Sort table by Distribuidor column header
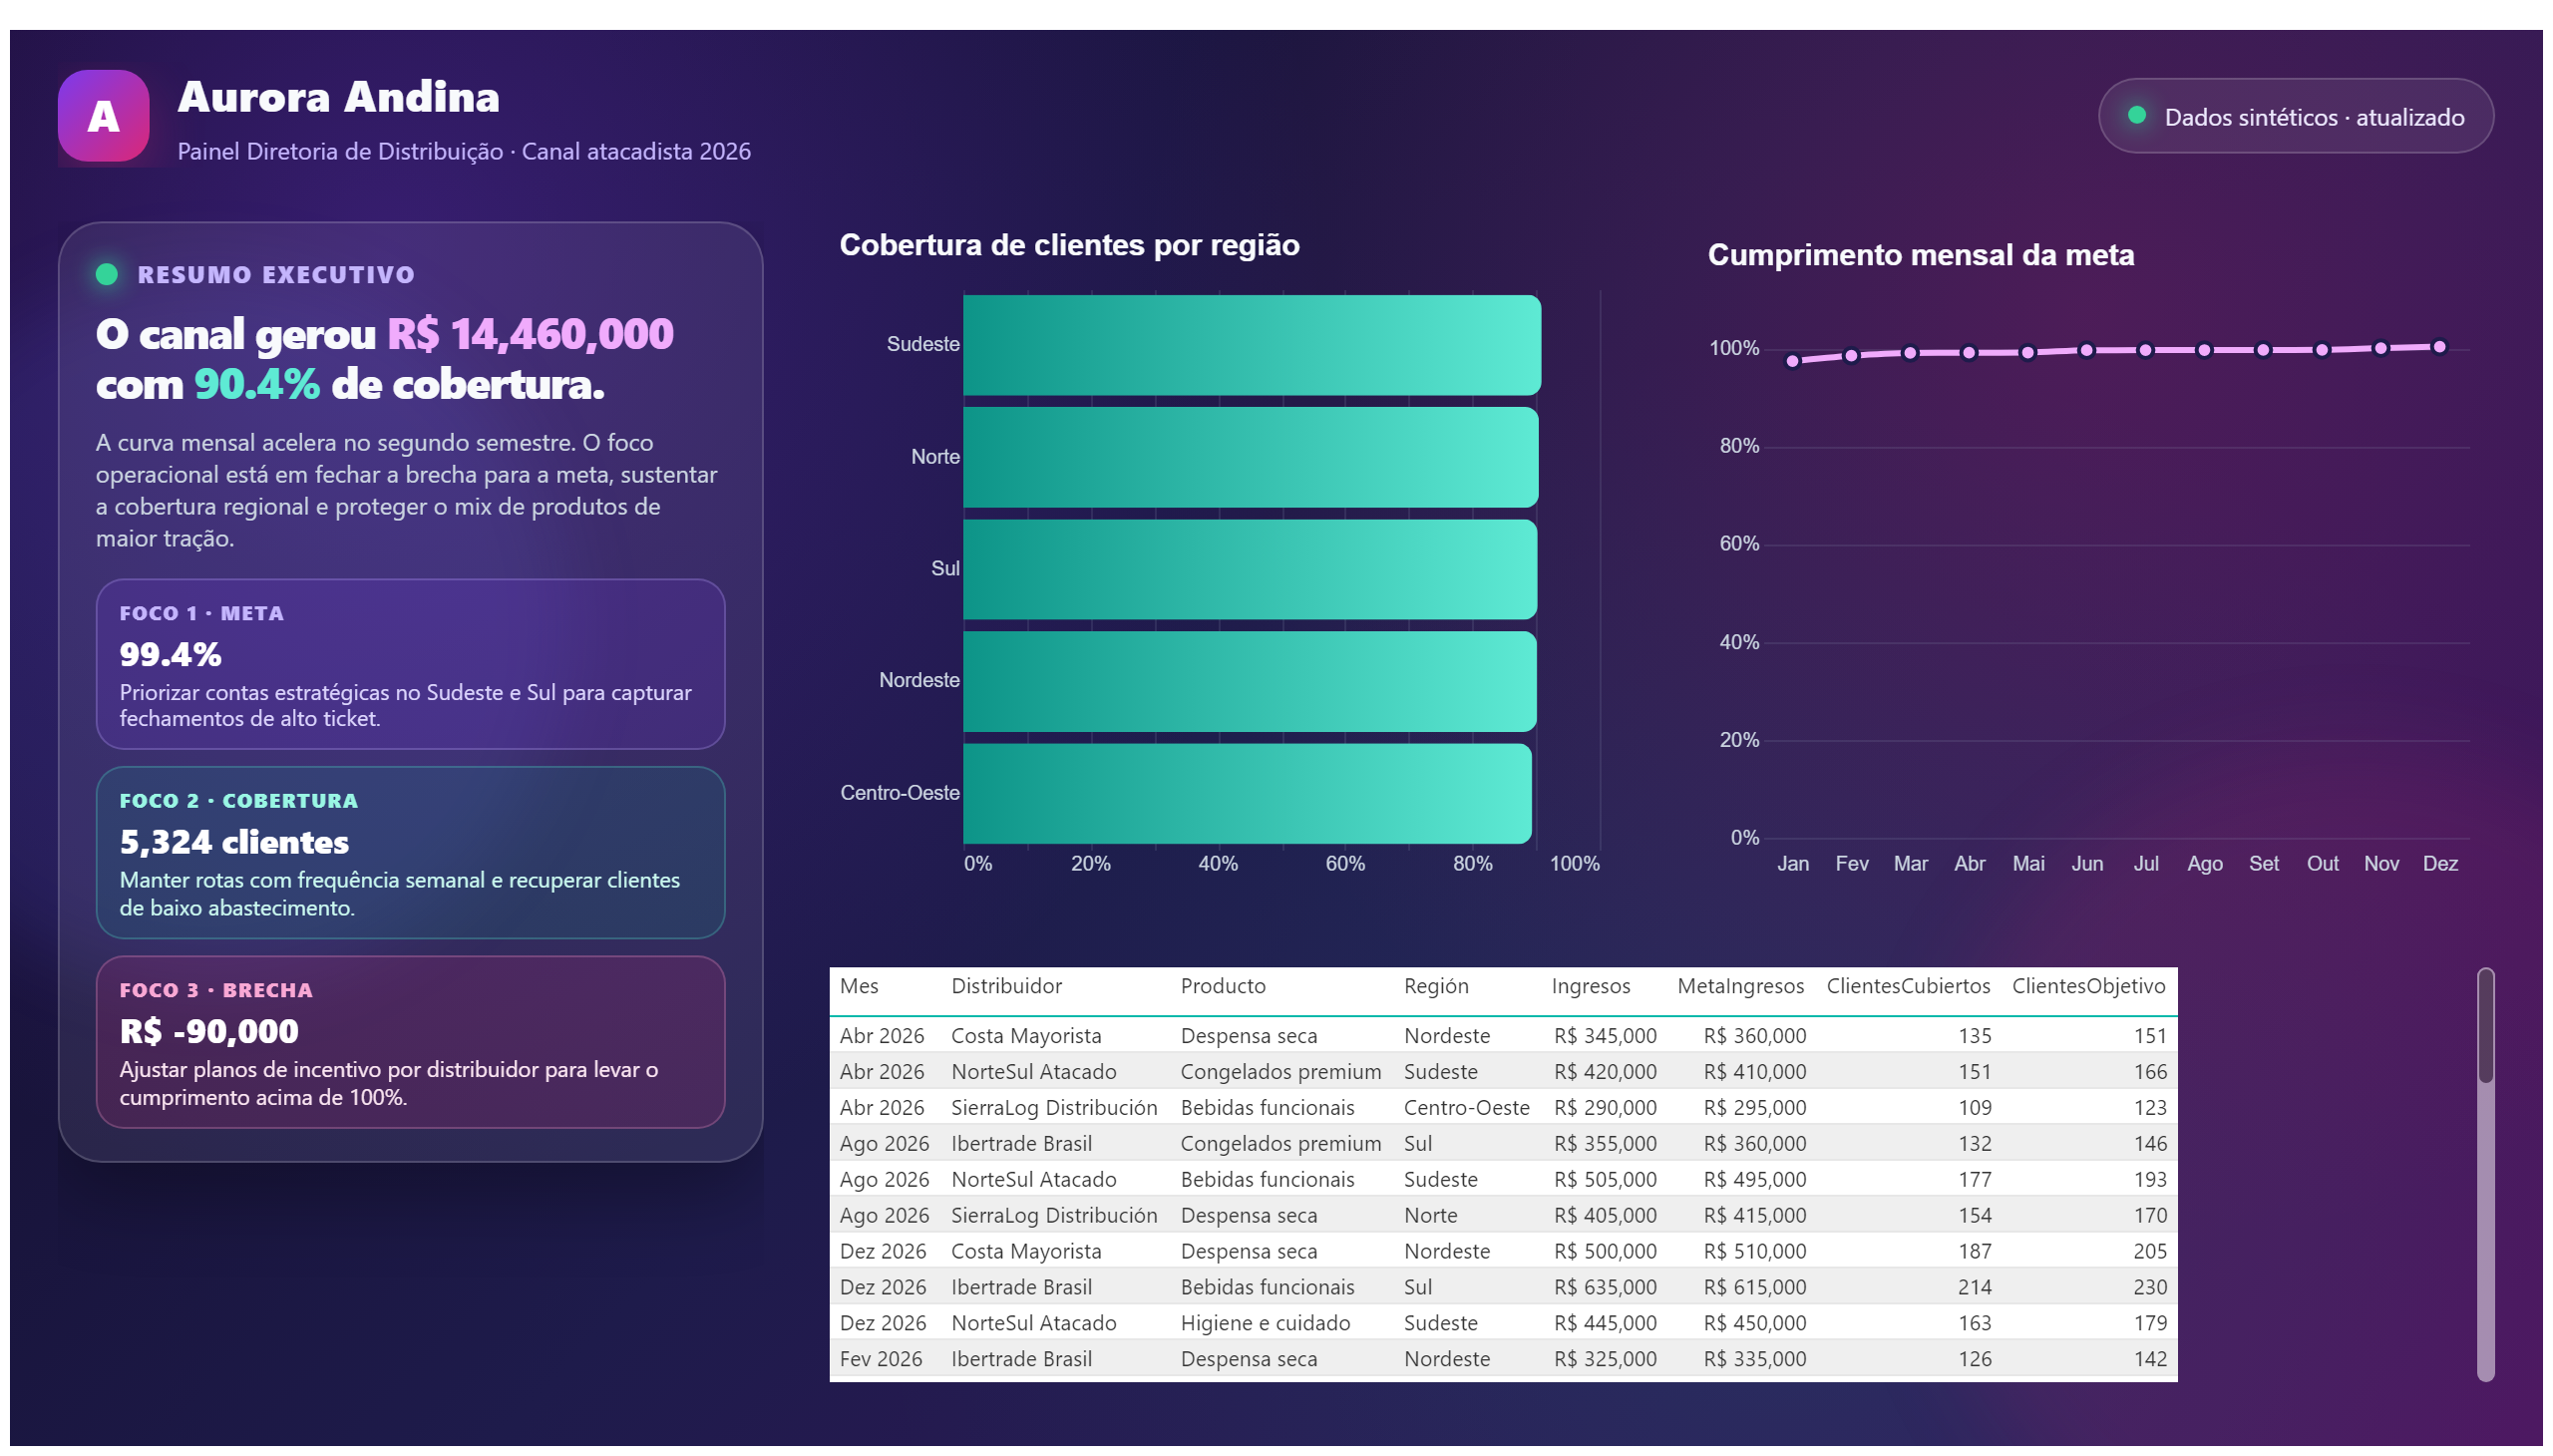The image size is (2553, 1456). (x=1006, y=986)
